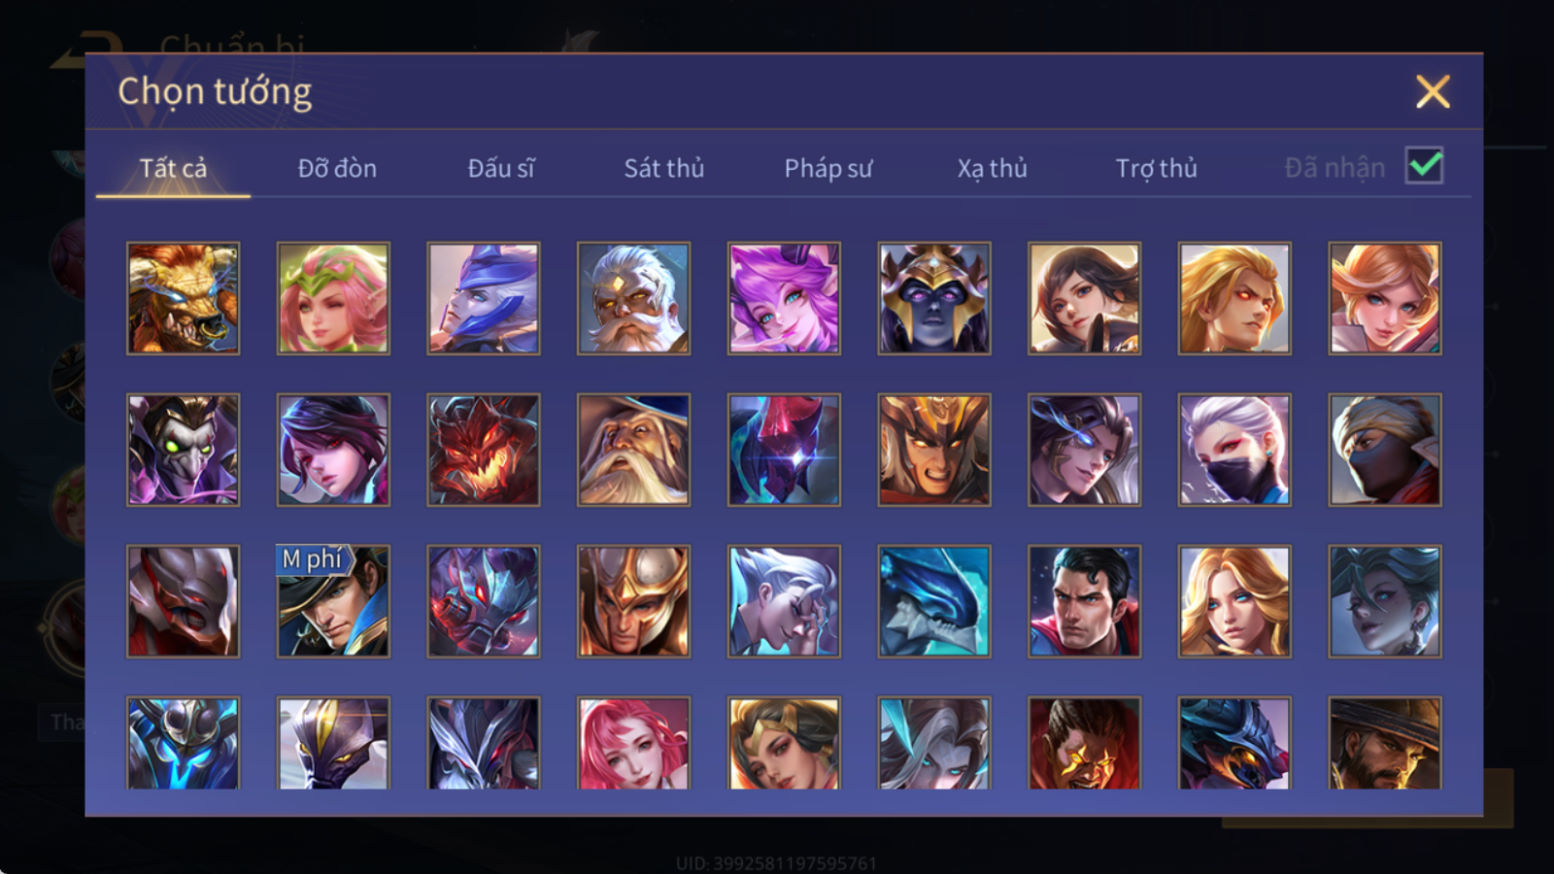Switch to the Đỡ đòn tab
Viewport: 1554px width, 874px height.
click(337, 168)
